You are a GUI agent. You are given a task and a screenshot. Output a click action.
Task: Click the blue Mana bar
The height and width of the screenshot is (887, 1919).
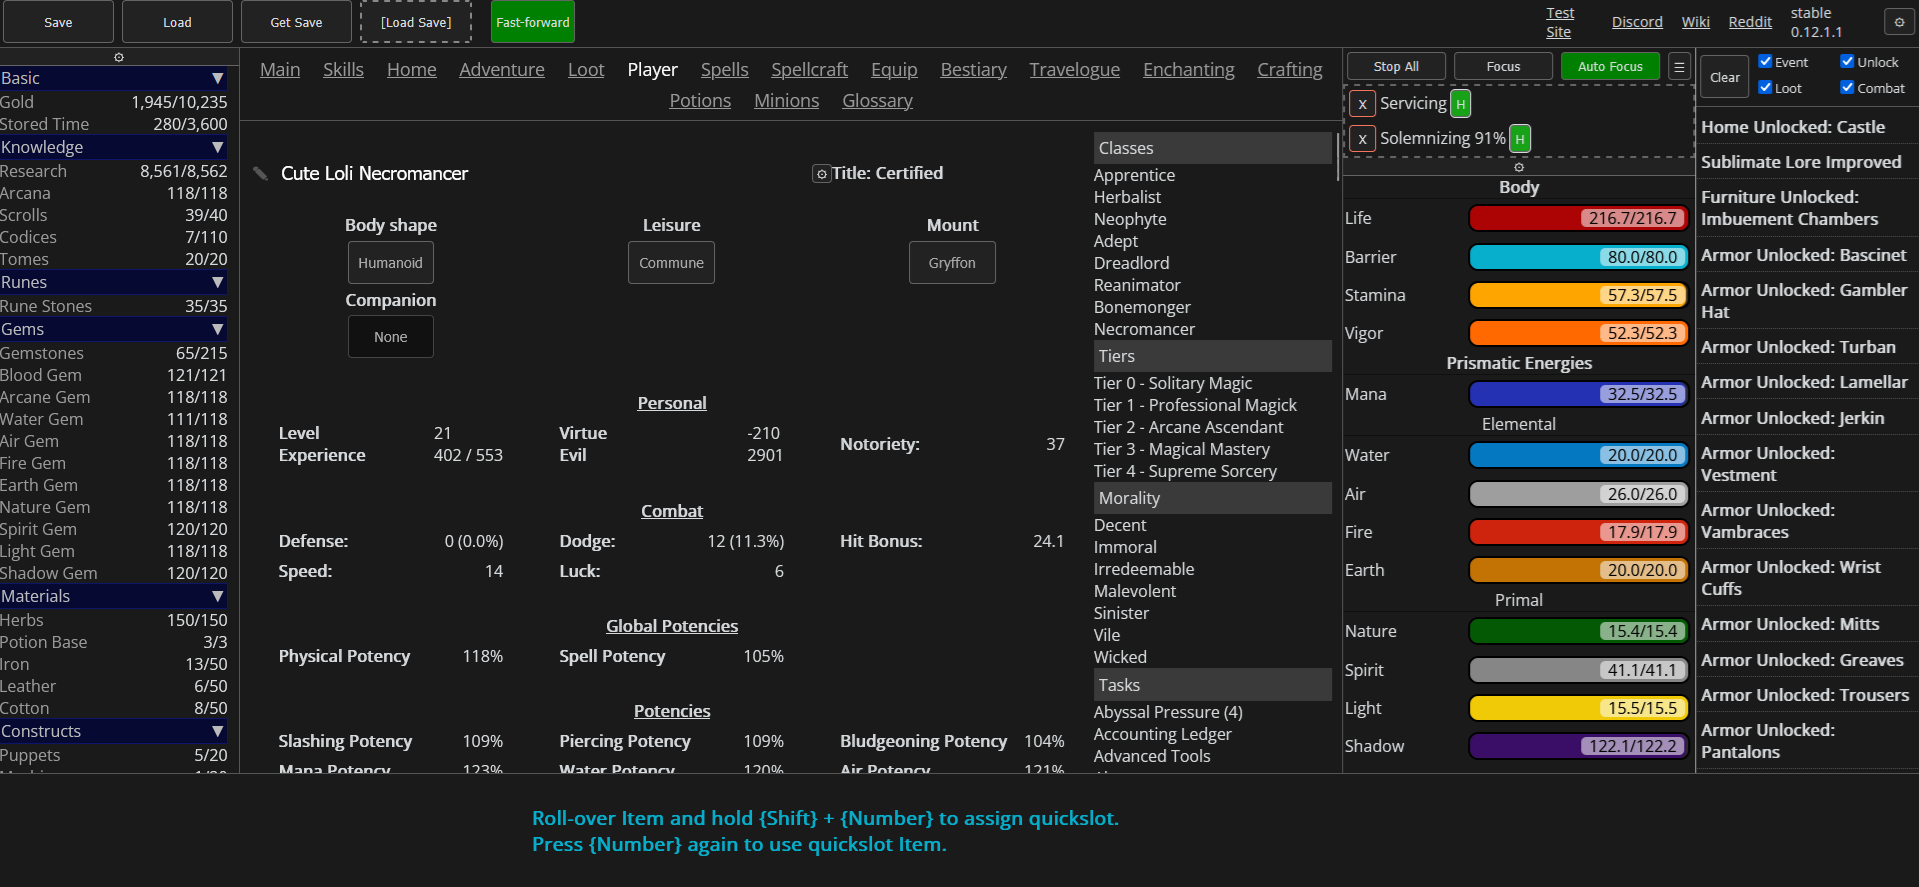pos(1578,394)
